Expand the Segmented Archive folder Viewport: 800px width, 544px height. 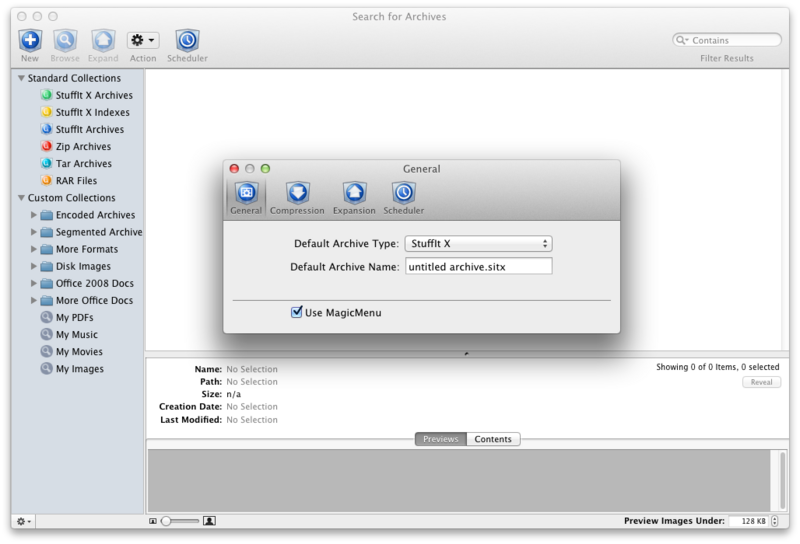coord(34,232)
